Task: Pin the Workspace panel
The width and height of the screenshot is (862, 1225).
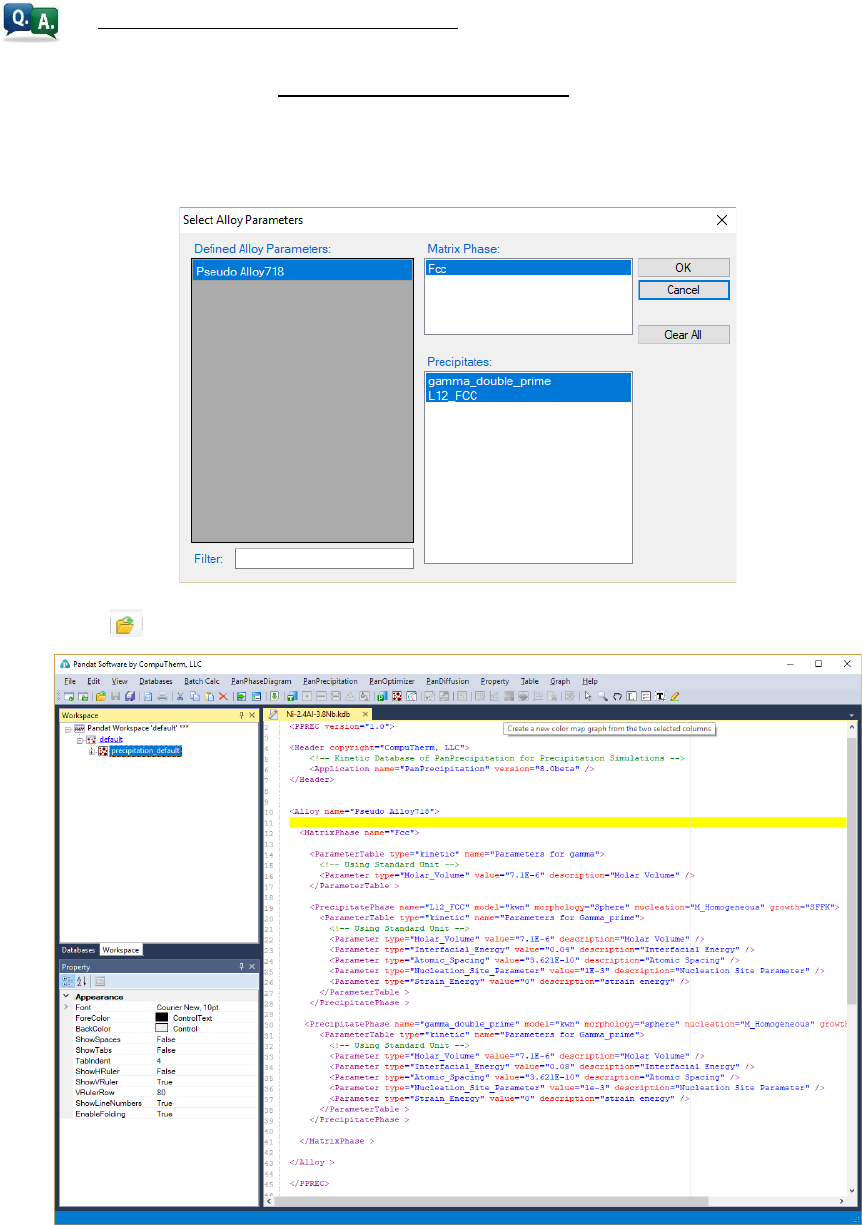Action: coord(241,715)
